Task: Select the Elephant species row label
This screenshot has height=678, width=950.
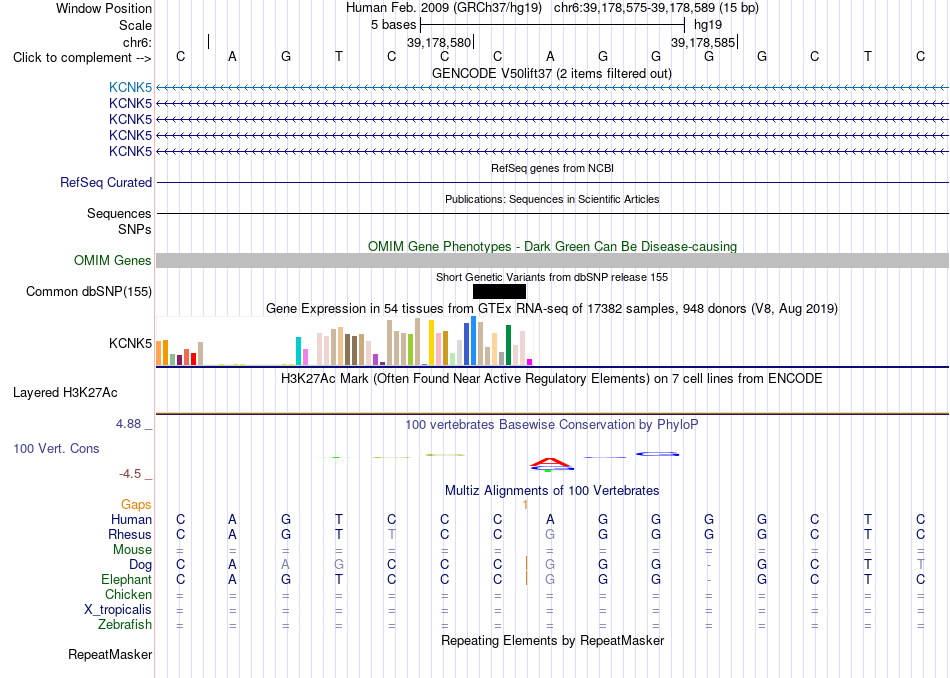Action: click(127, 579)
